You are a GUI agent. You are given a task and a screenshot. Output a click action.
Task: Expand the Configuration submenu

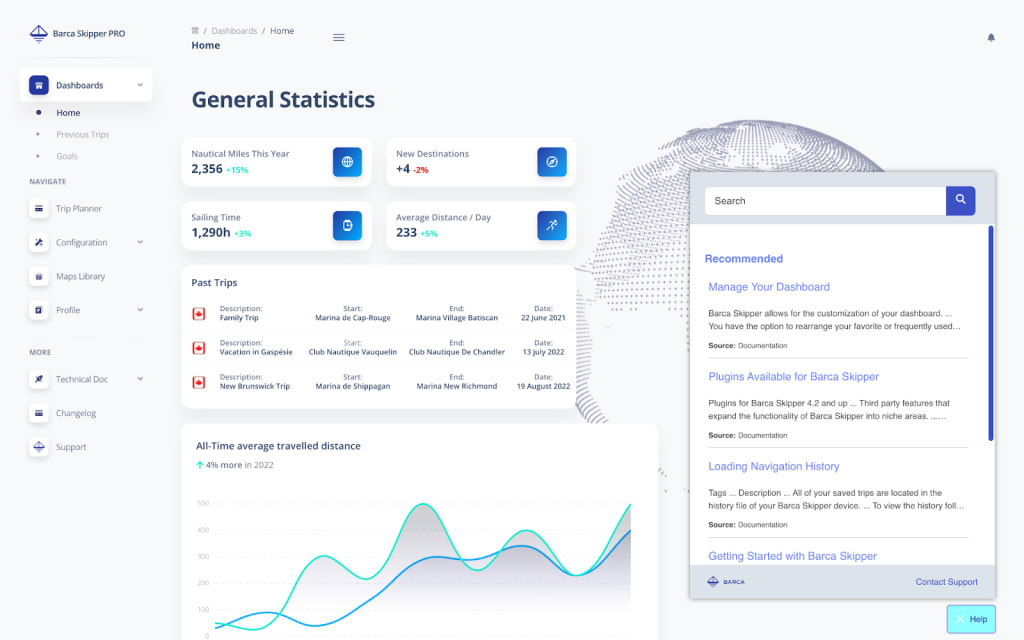(x=140, y=242)
